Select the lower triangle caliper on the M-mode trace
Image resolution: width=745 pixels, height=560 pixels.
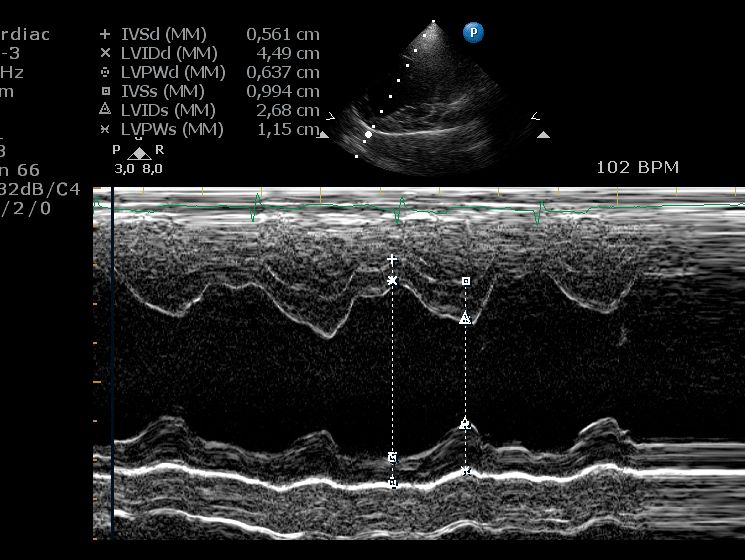(465, 424)
